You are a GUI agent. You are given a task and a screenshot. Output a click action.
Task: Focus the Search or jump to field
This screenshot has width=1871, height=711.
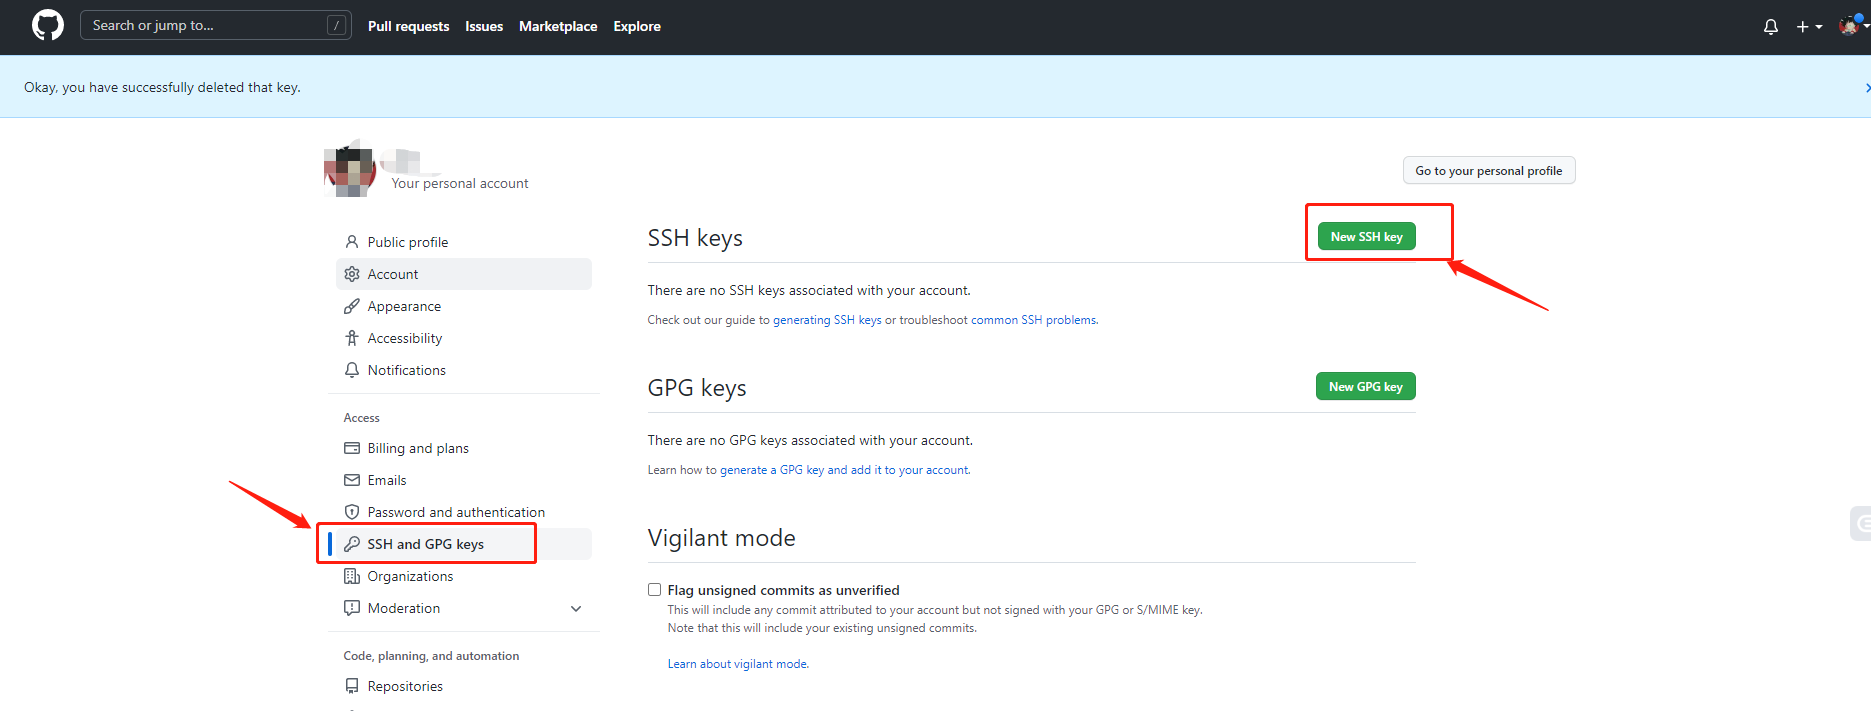215,25
